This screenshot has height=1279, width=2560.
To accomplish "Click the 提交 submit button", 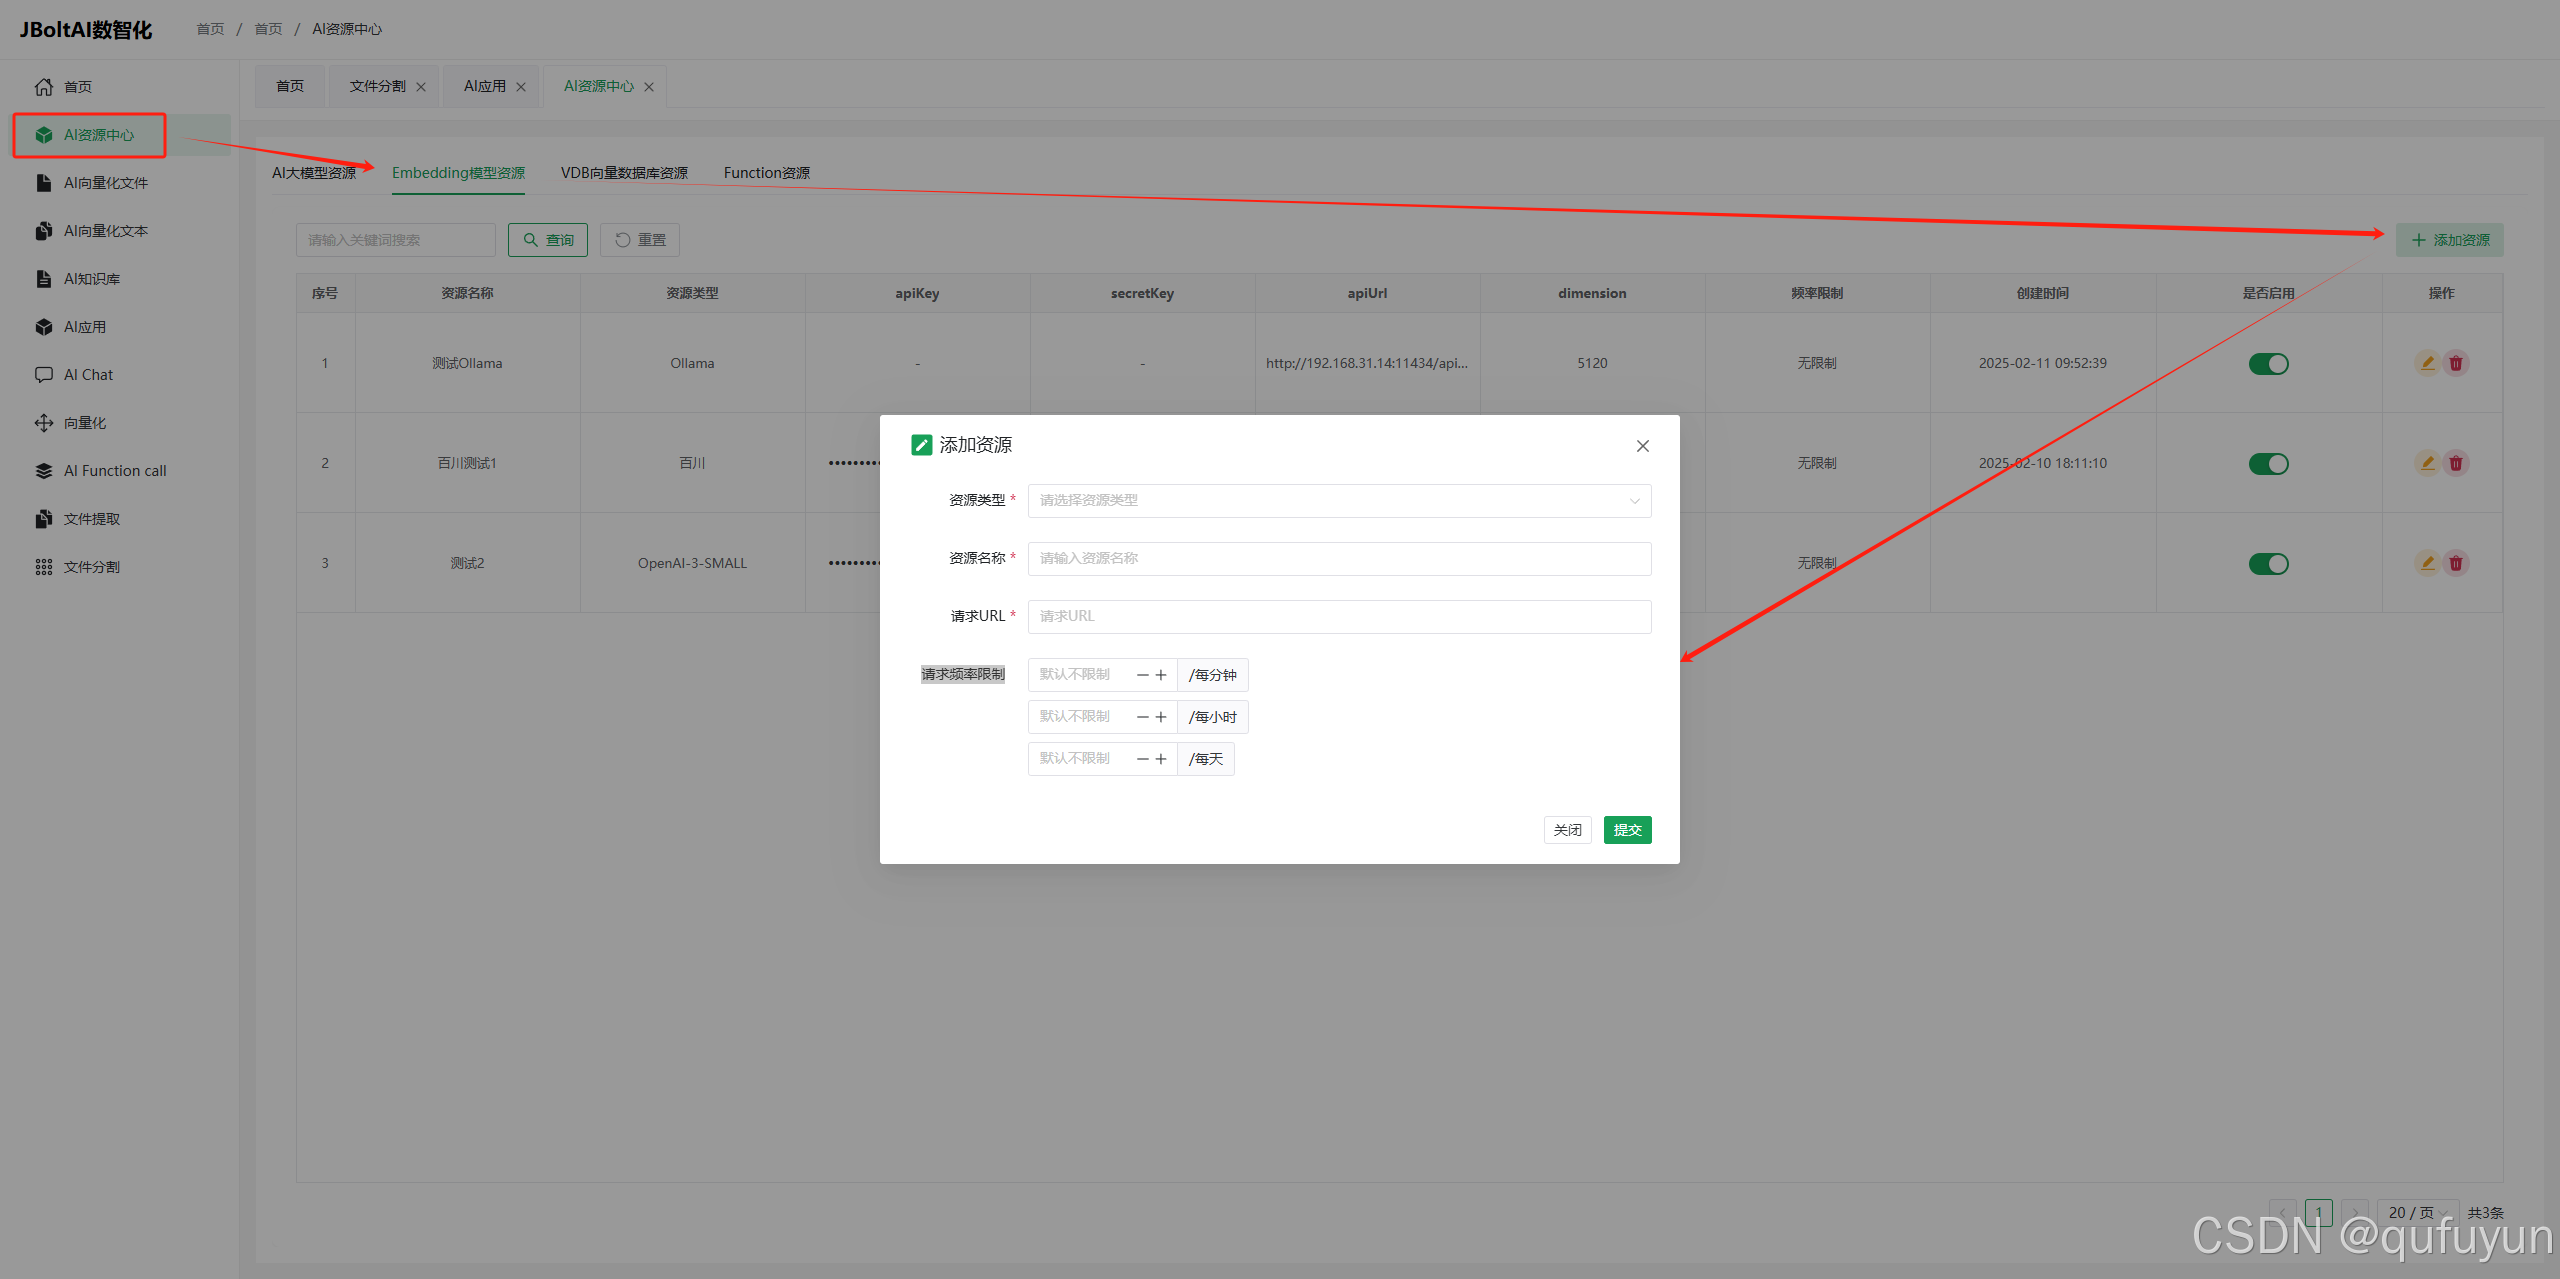I will [x=1627, y=830].
